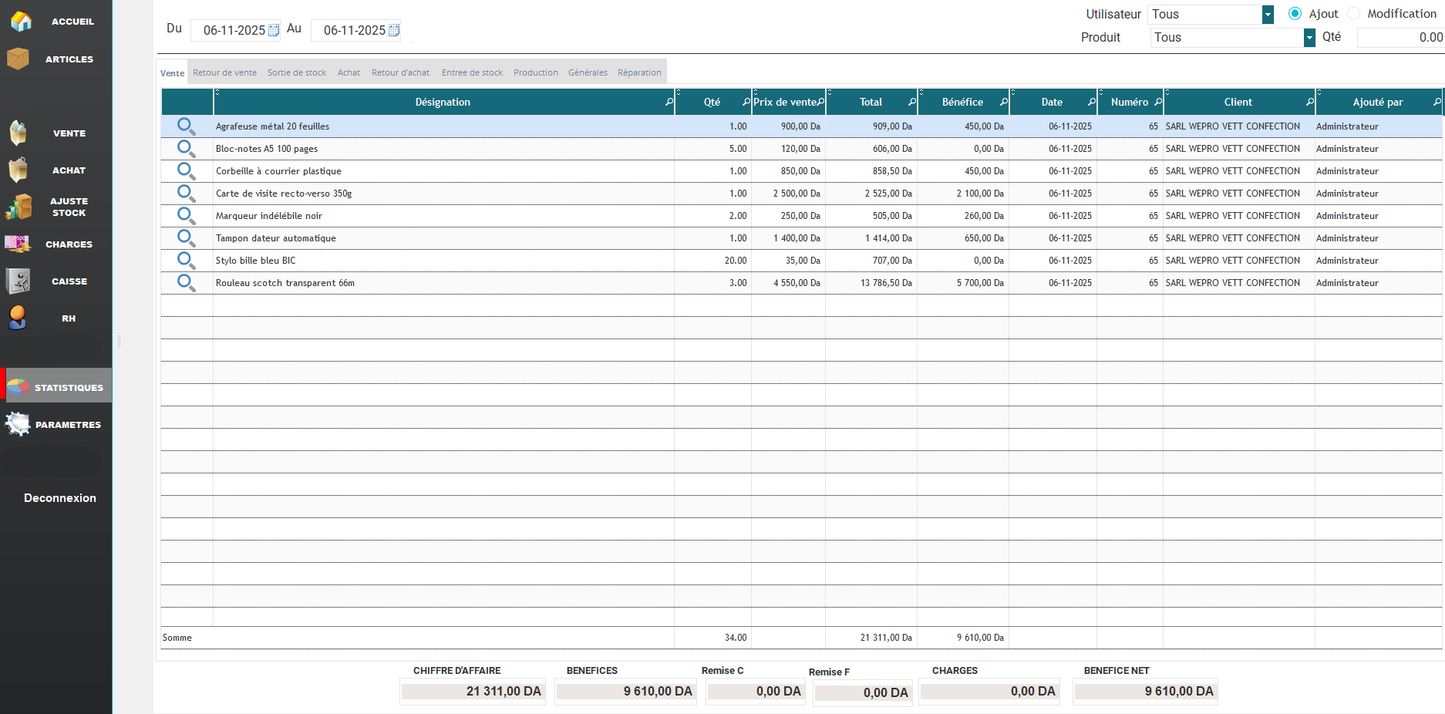Open the Caisse safe icon
Screen dimensions: 1445x714
pos(18,281)
